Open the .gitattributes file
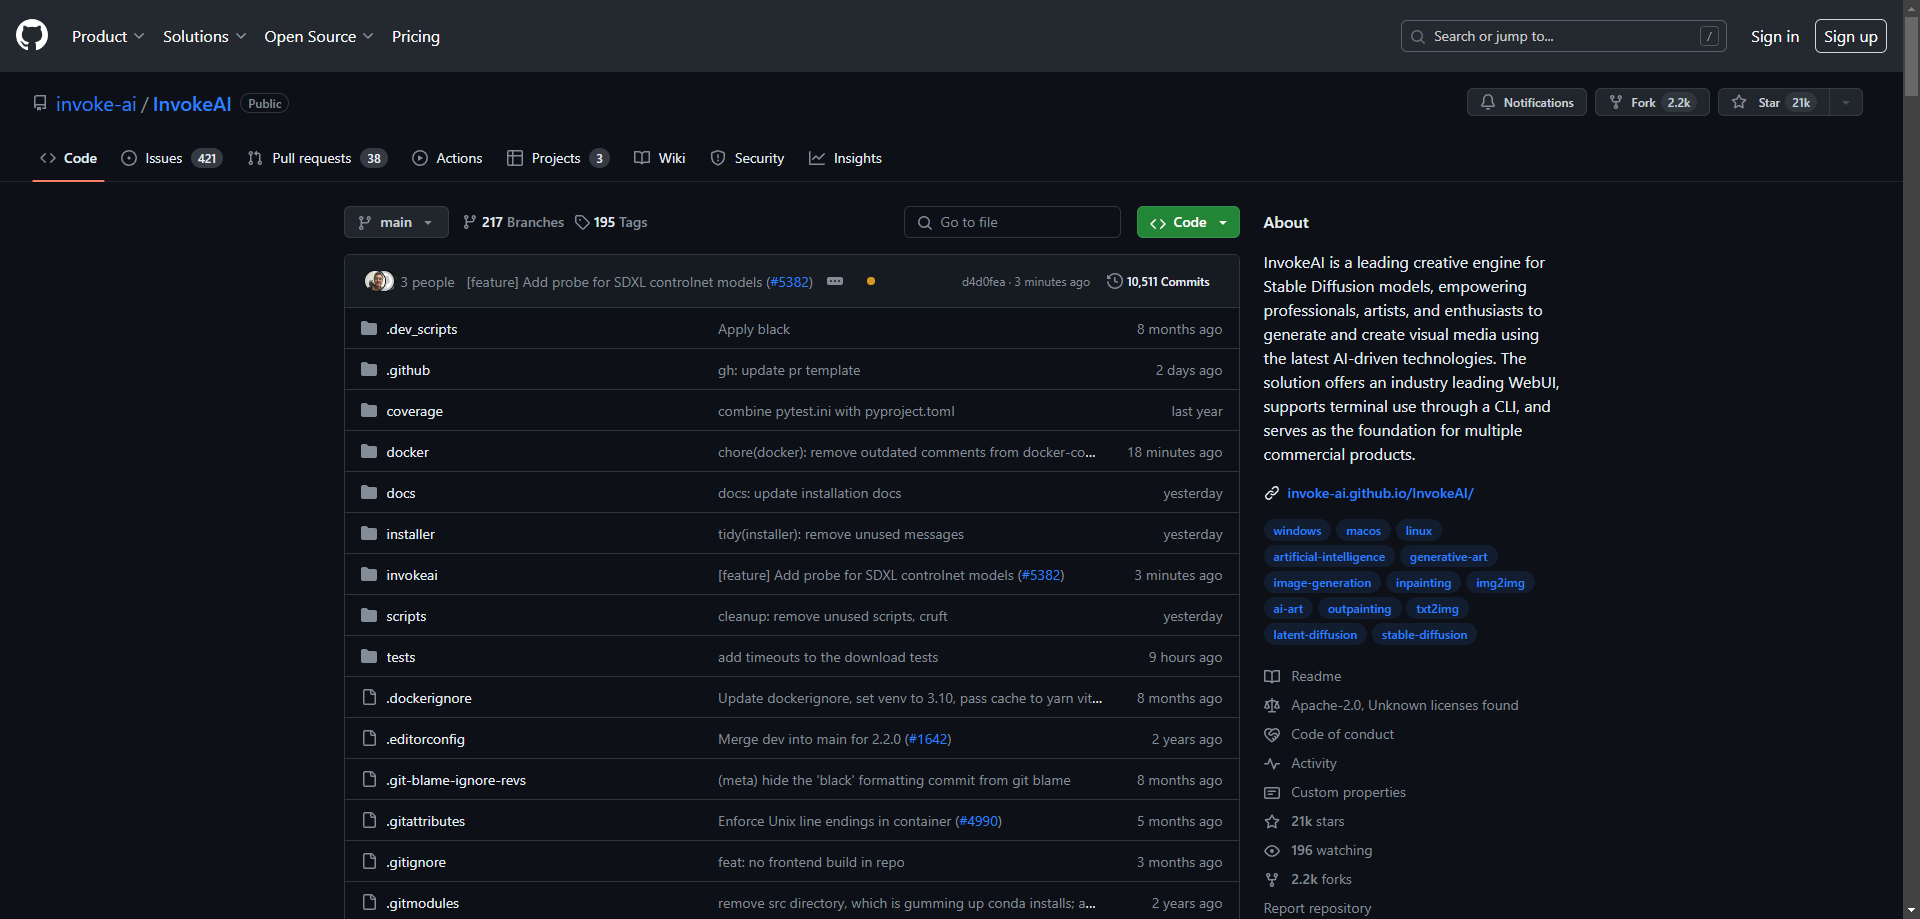 425,821
